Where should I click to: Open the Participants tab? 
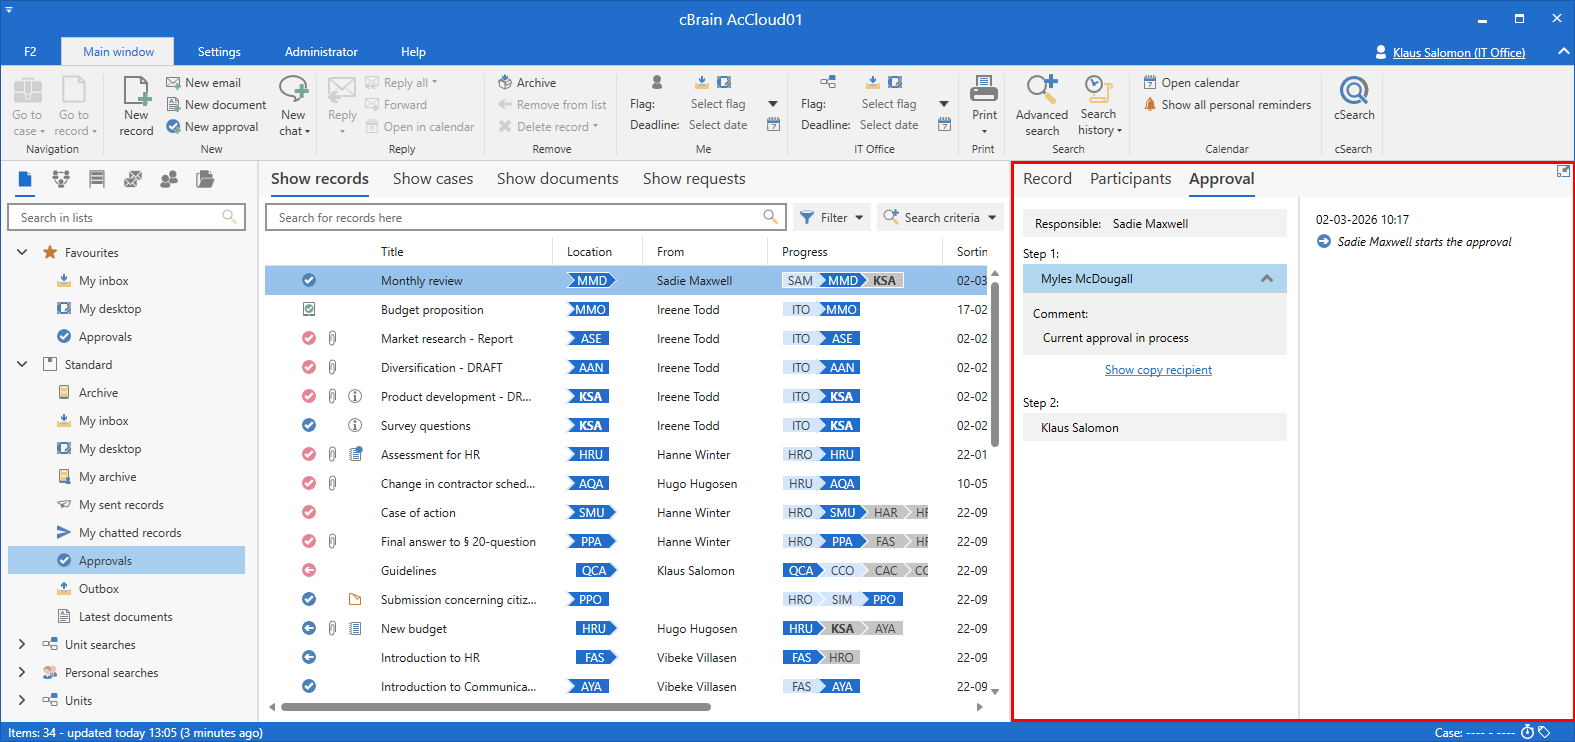(1130, 179)
